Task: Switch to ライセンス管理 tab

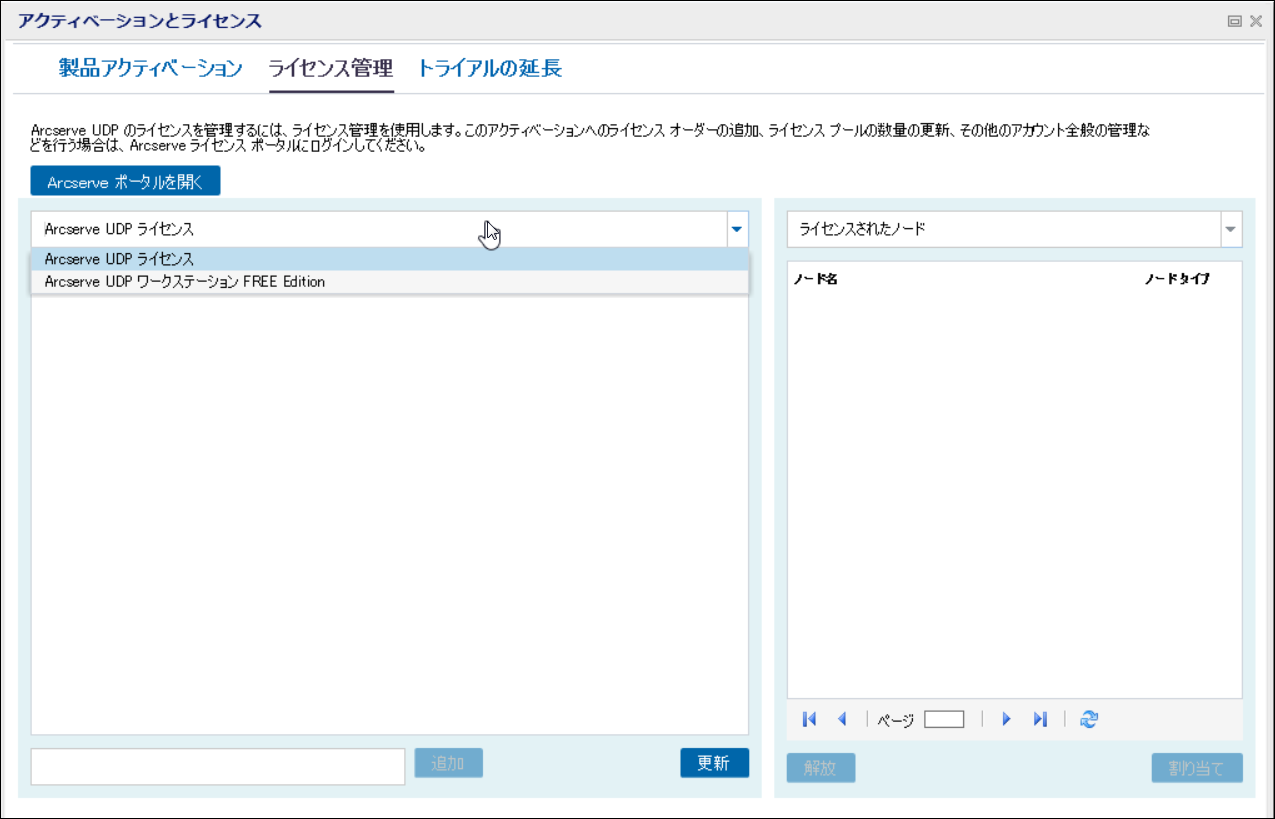Action: coord(331,68)
